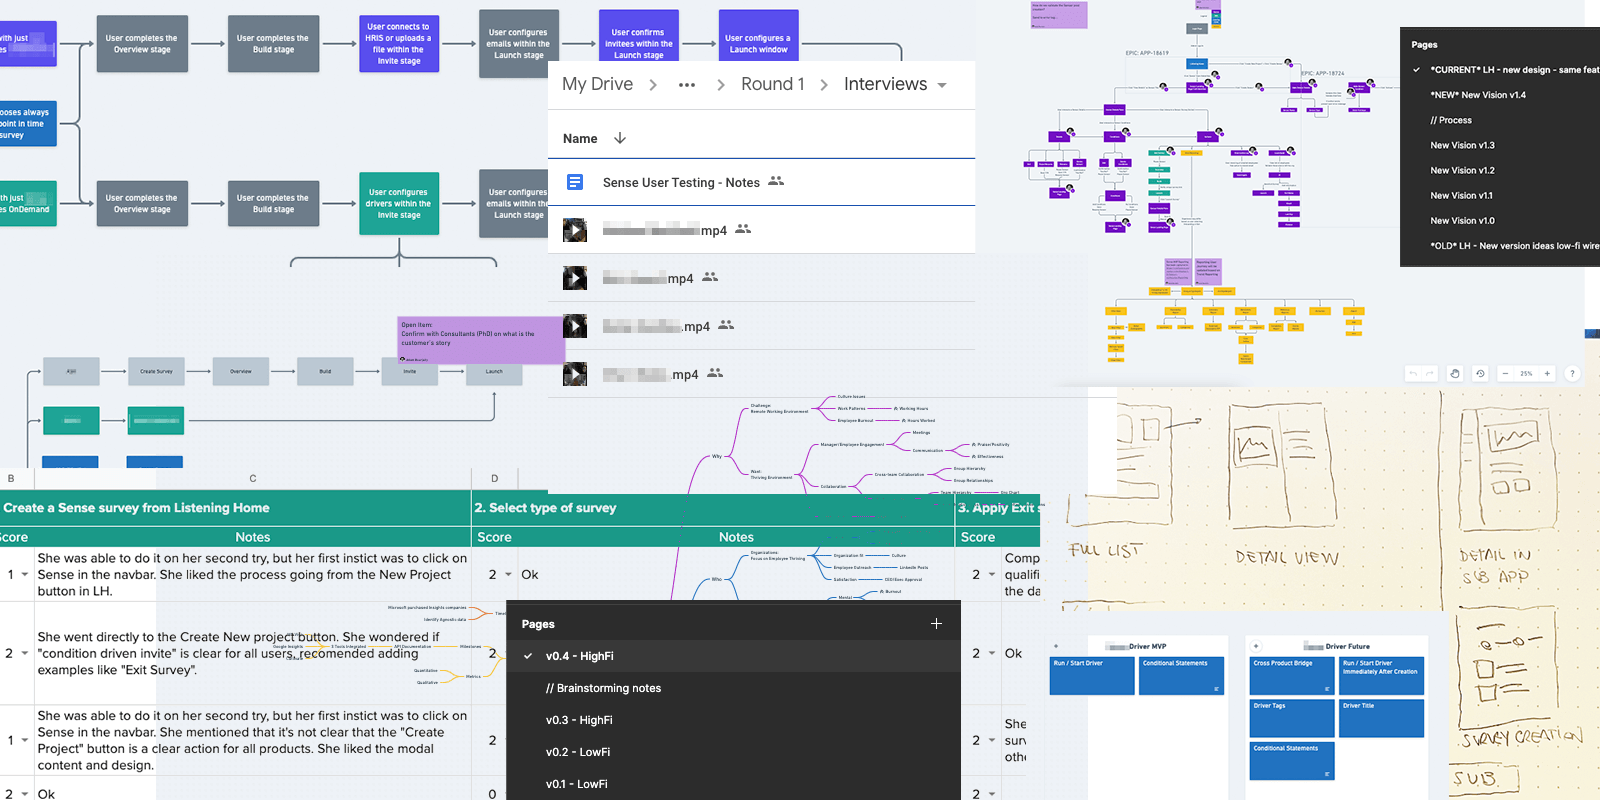Zoom out with the minus button
The height and width of the screenshot is (800, 1600).
coord(1506,373)
